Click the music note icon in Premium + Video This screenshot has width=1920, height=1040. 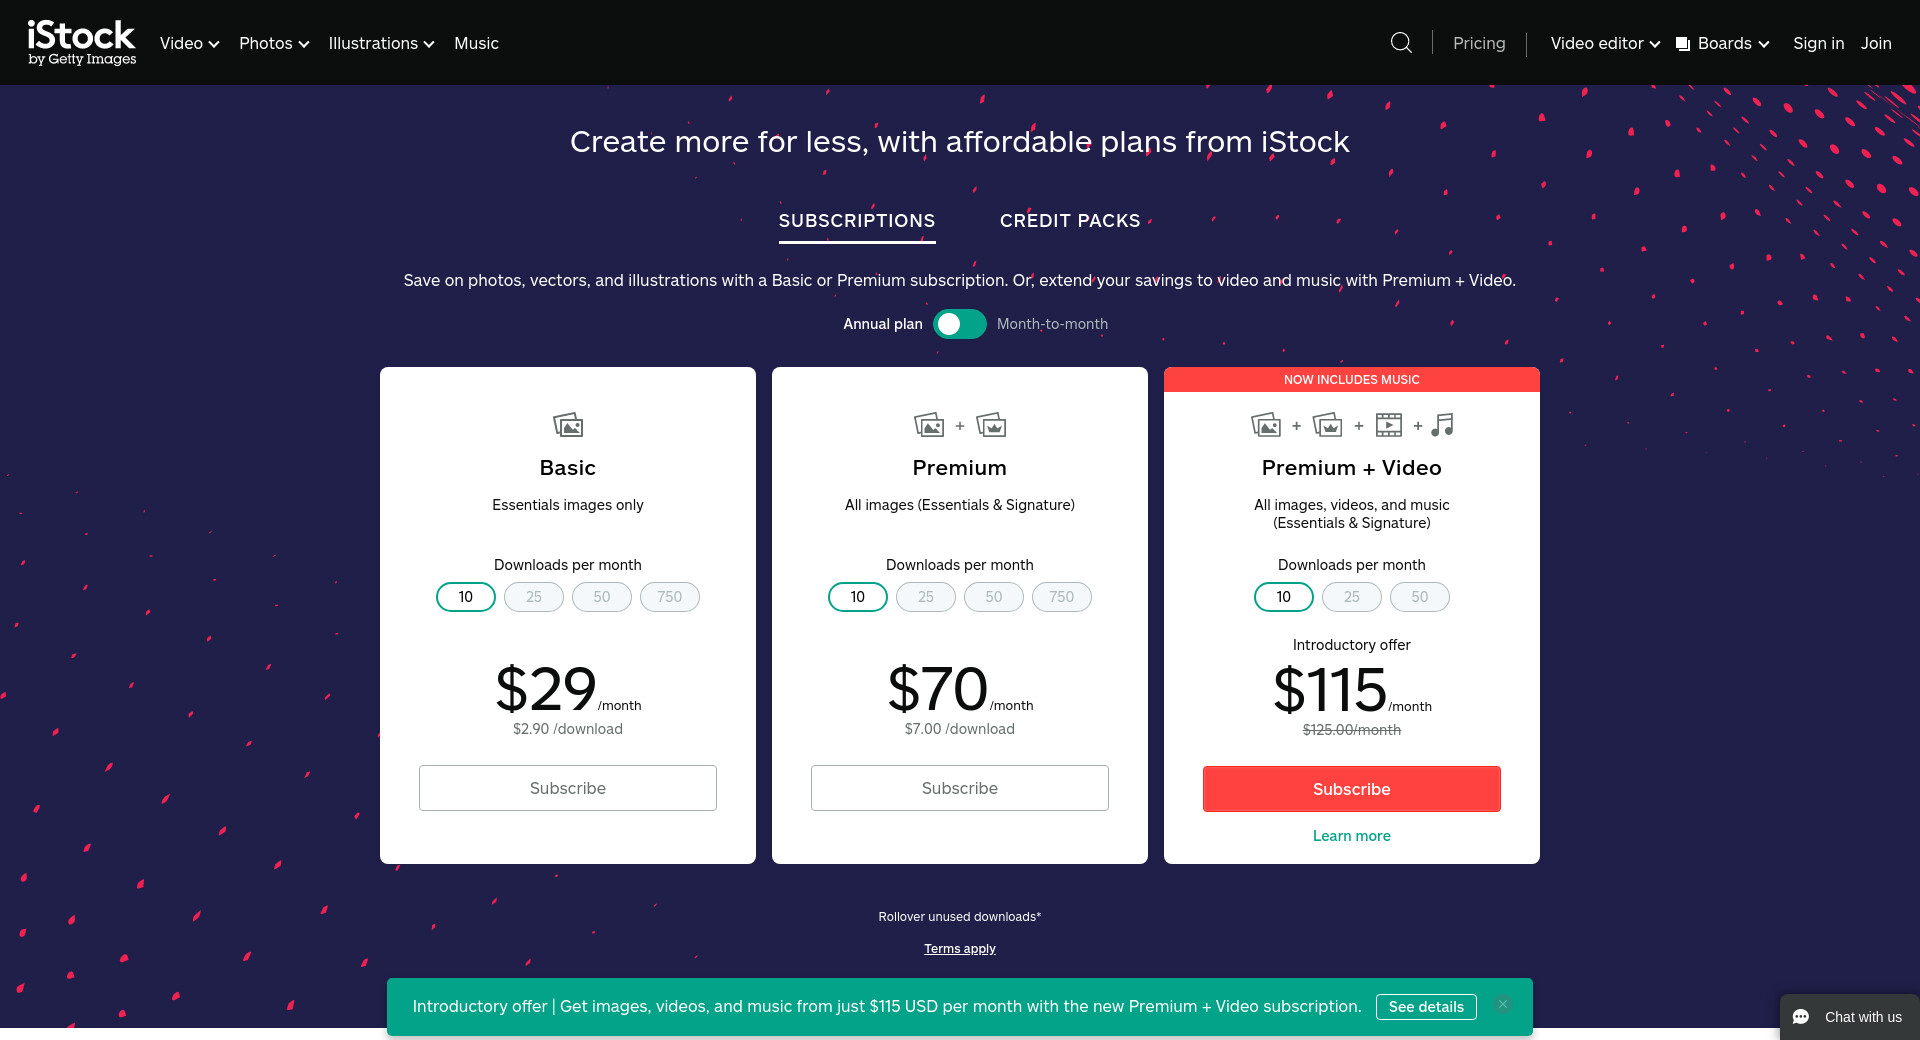pyautogui.click(x=1442, y=425)
